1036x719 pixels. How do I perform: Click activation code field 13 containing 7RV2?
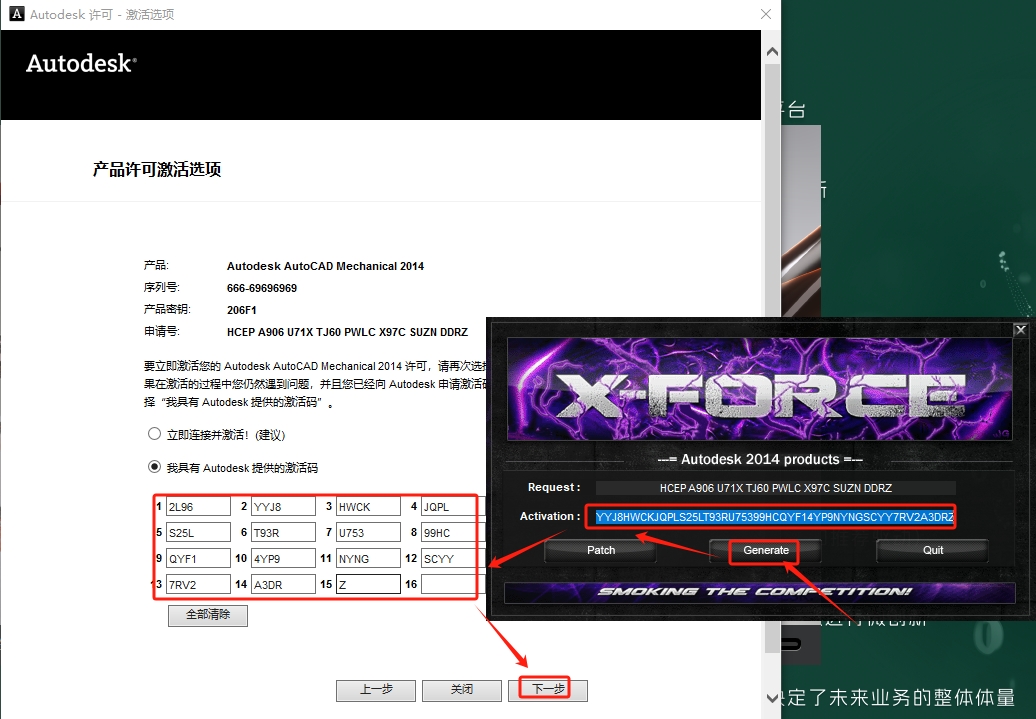point(198,584)
